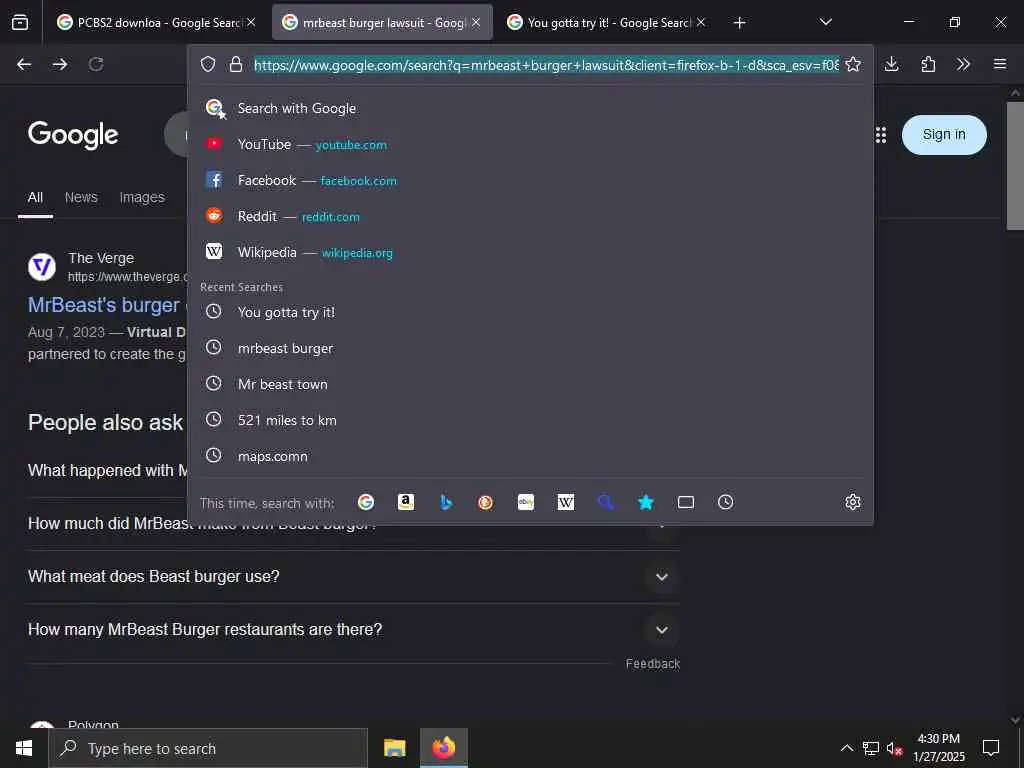Open the search-with-magnifier engine icon

click(605, 502)
